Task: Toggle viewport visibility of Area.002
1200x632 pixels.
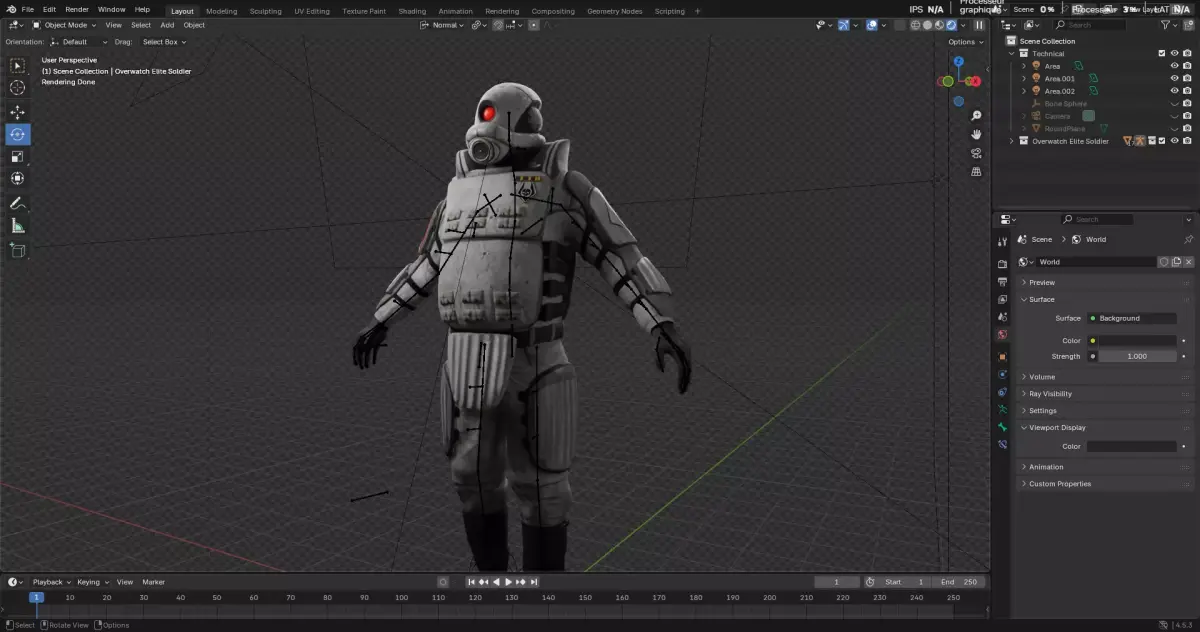Action: pos(1175,91)
